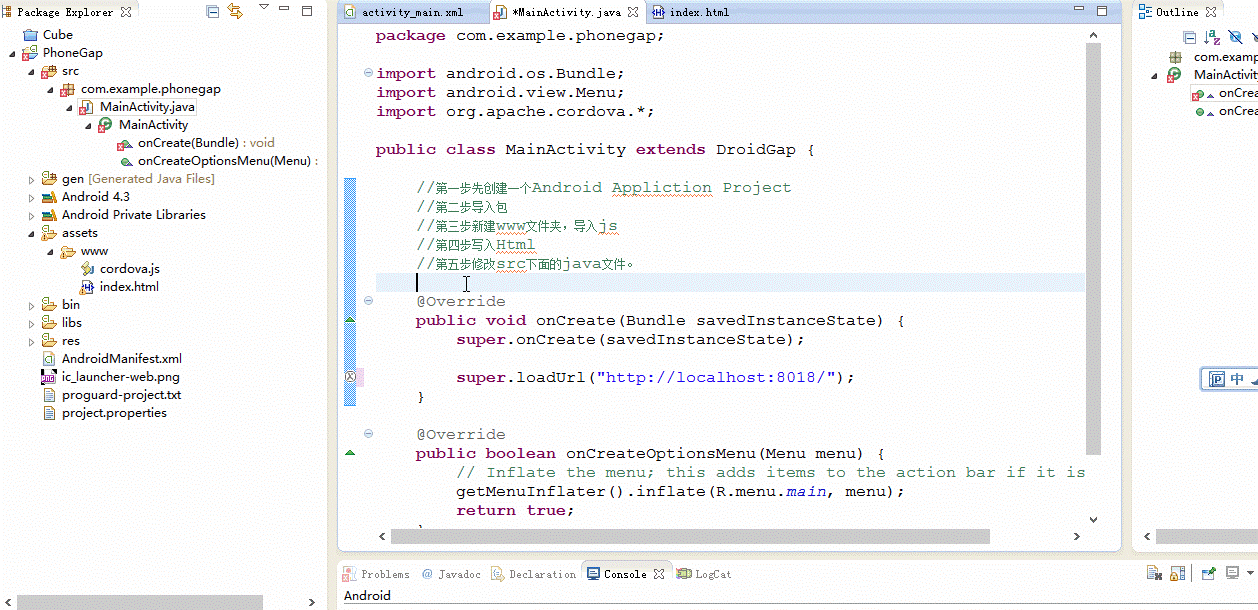
Task: Toggle Hide Fields in Outline
Action: pos(1235,37)
